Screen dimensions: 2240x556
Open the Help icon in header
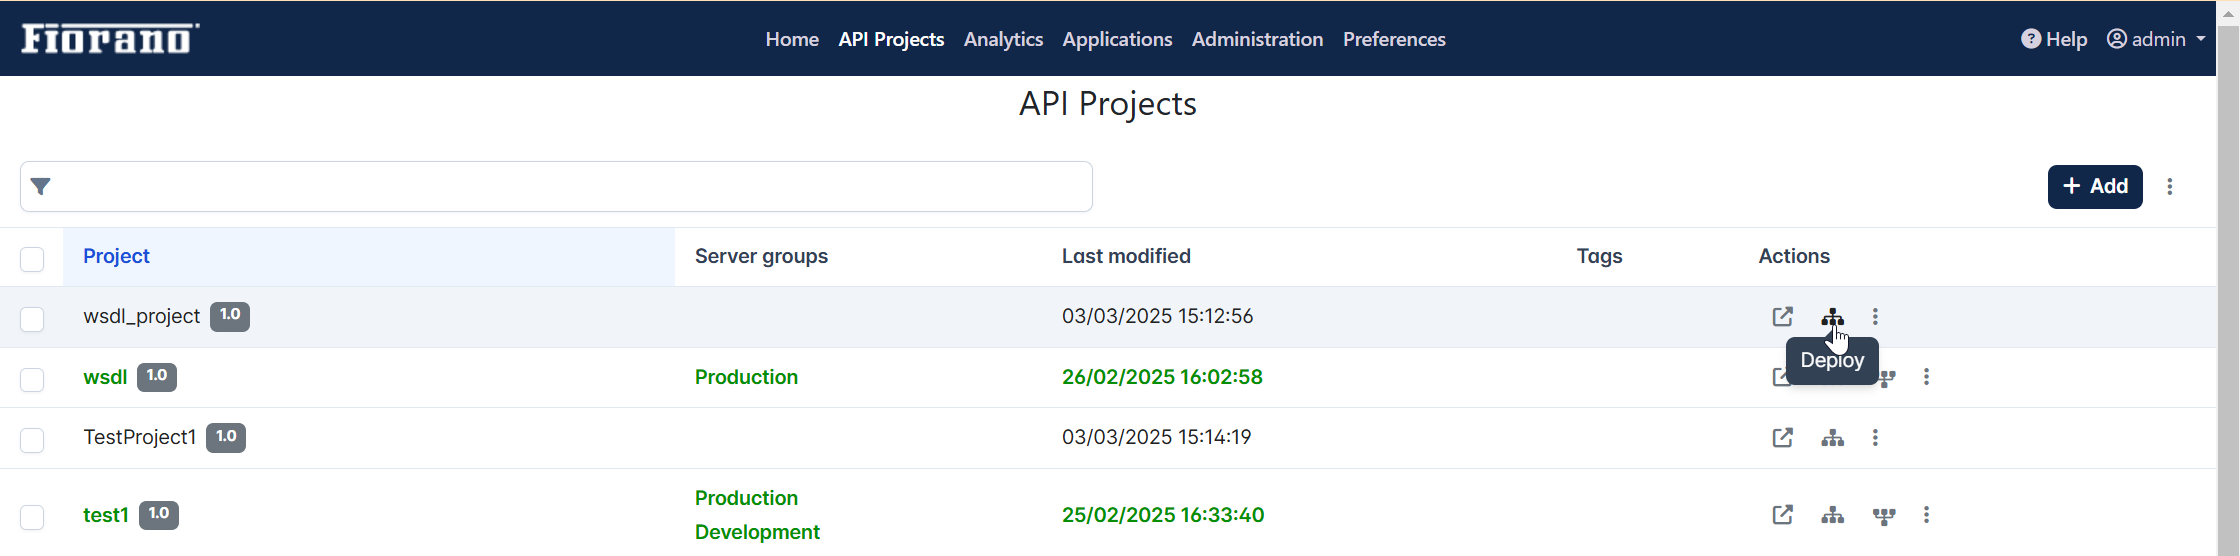pyautogui.click(x=2030, y=39)
